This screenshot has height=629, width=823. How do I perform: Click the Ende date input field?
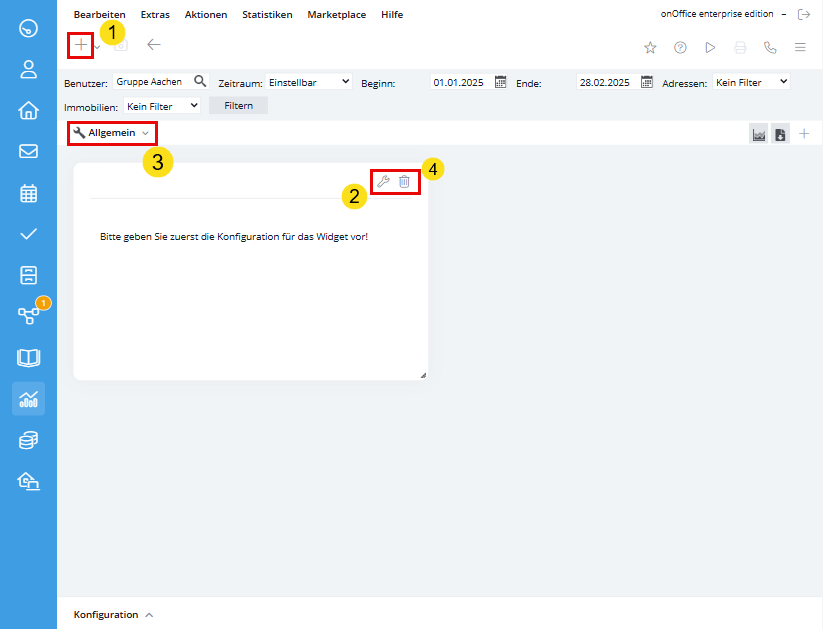click(x=605, y=82)
